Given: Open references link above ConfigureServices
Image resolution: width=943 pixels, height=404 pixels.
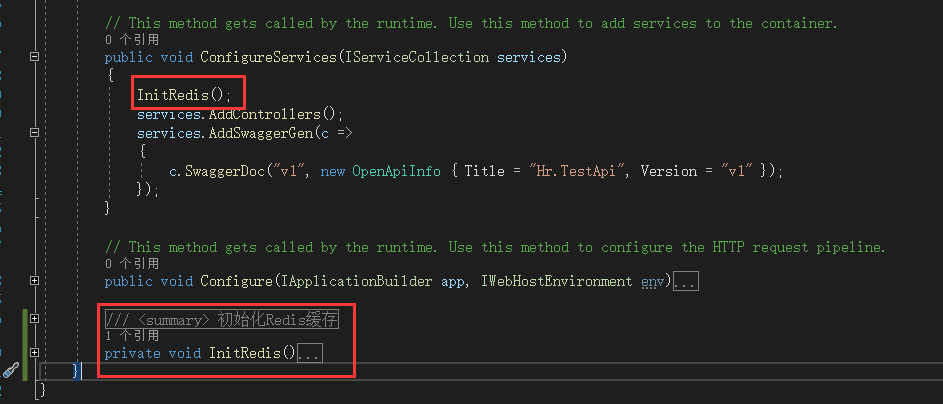Looking at the screenshot, I should [x=131, y=40].
